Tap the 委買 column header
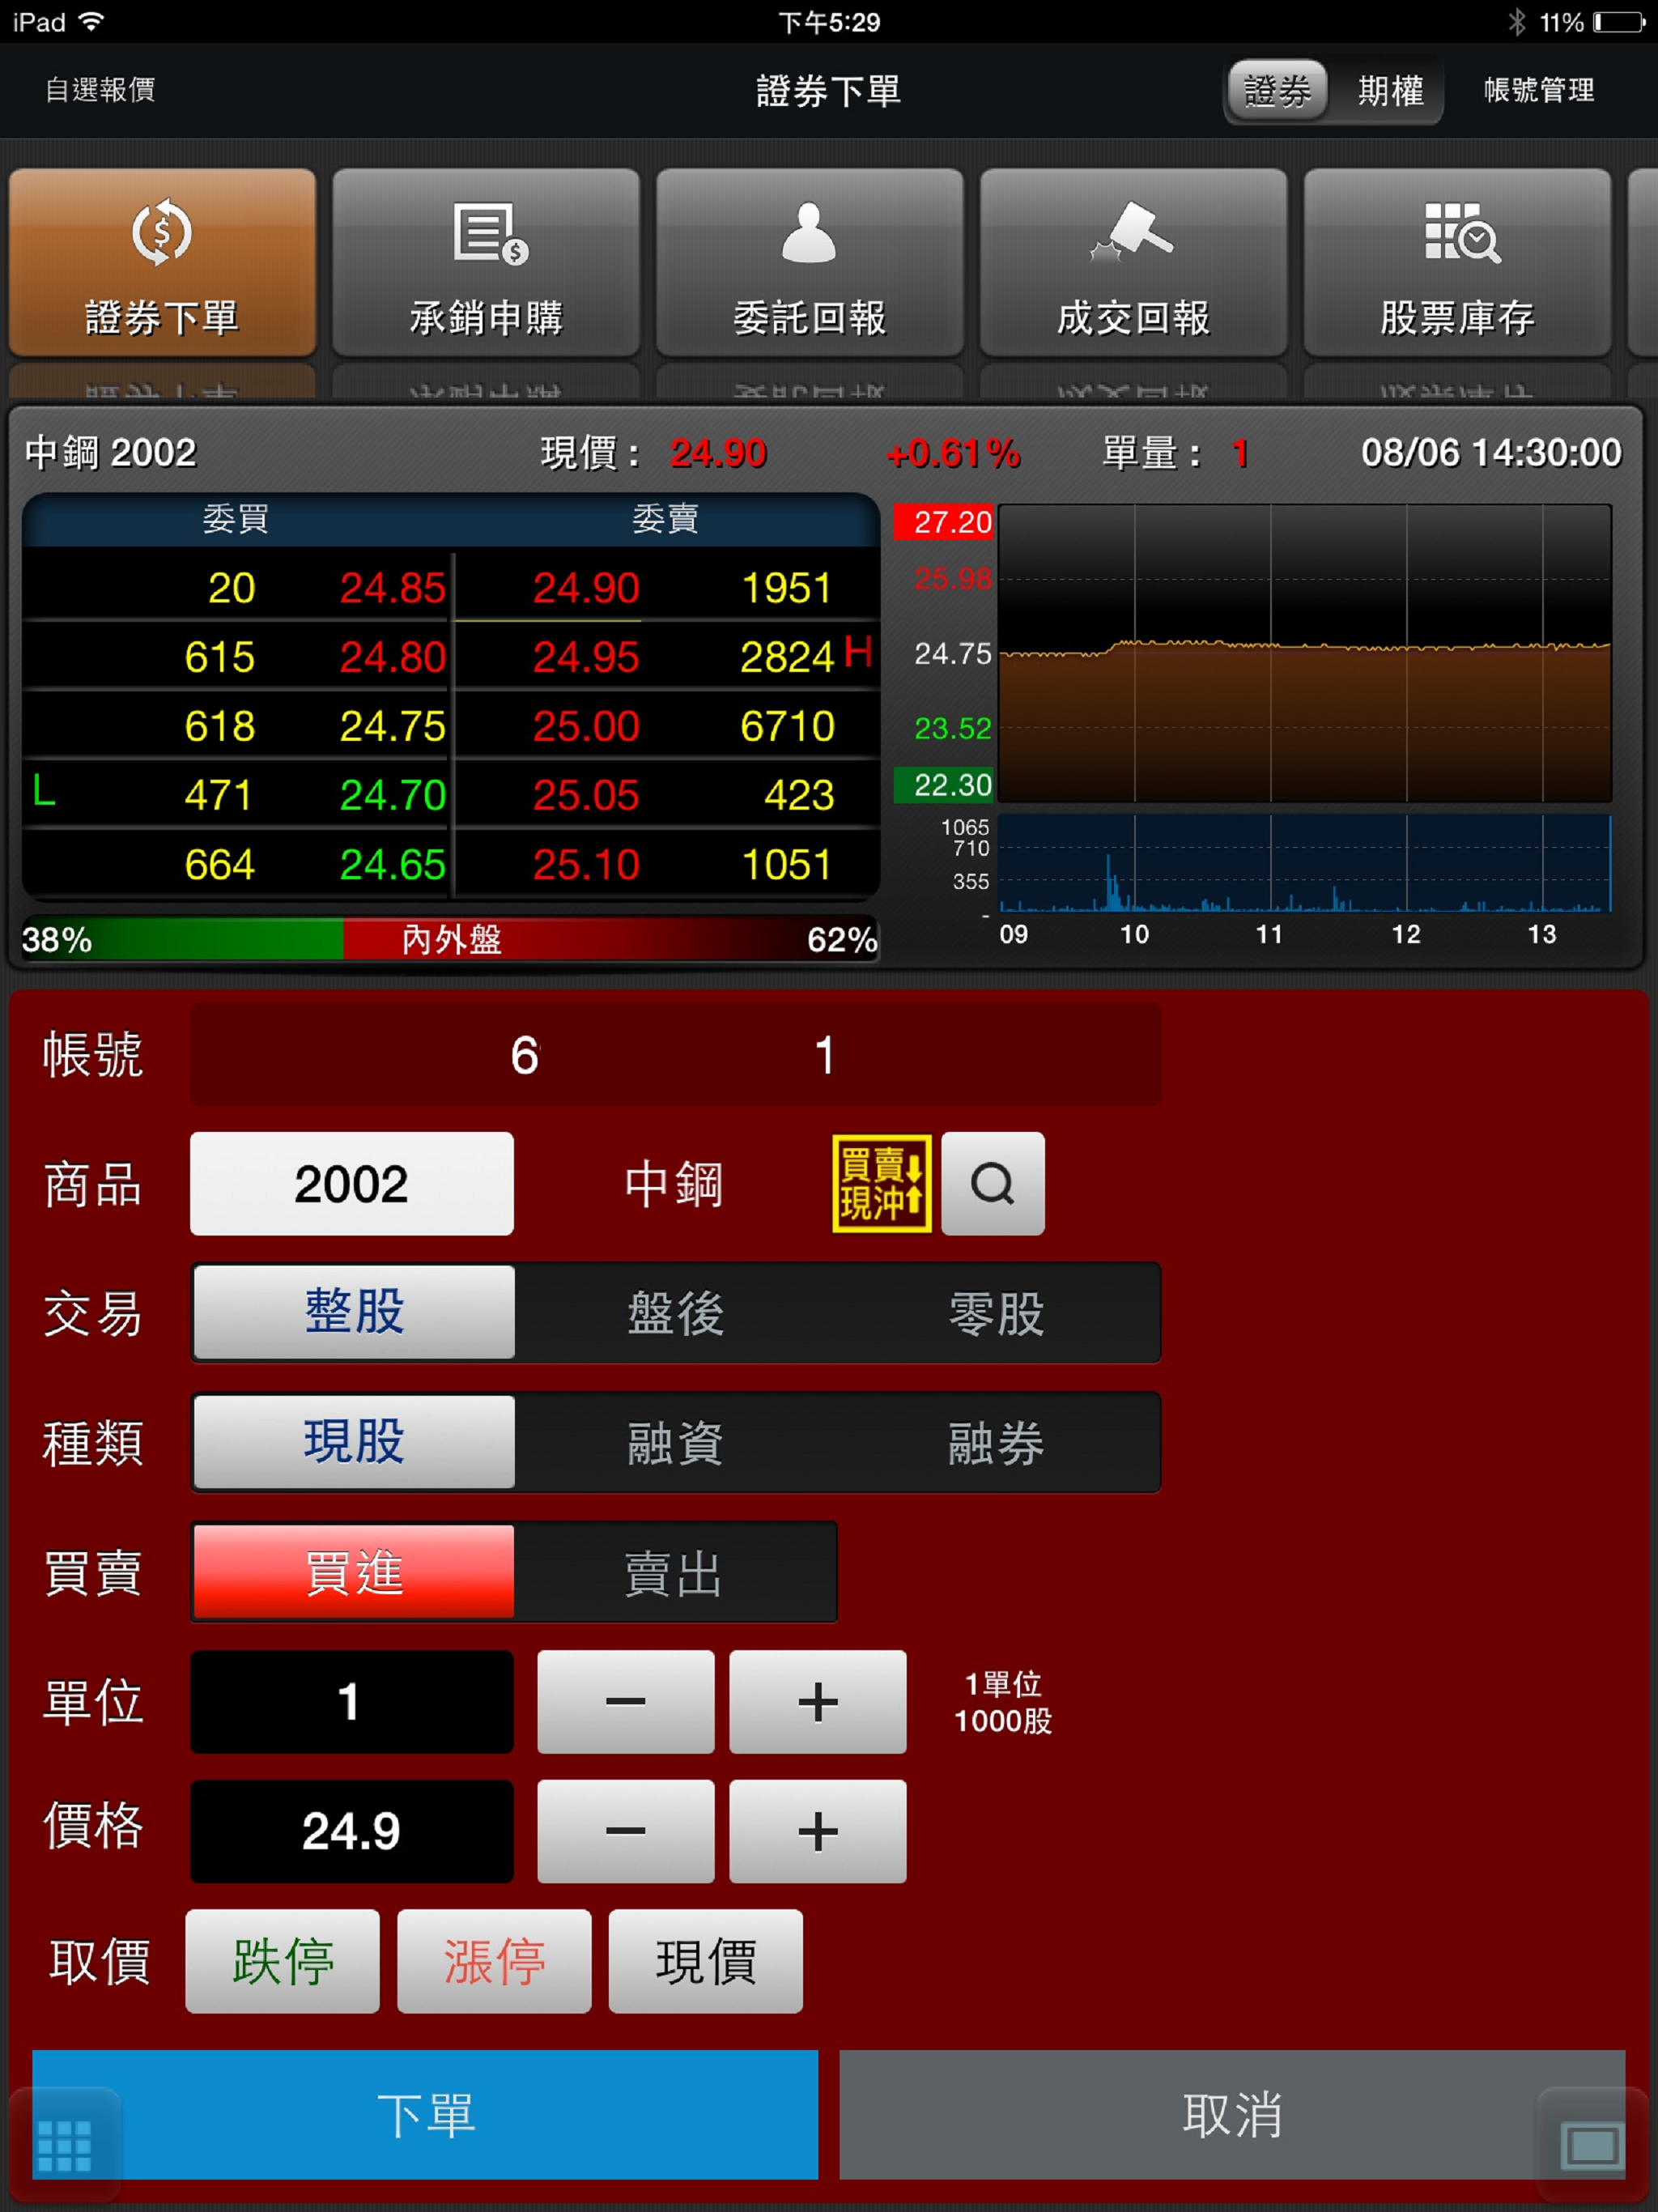The height and width of the screenshot is (2212, 1658). 236,518
